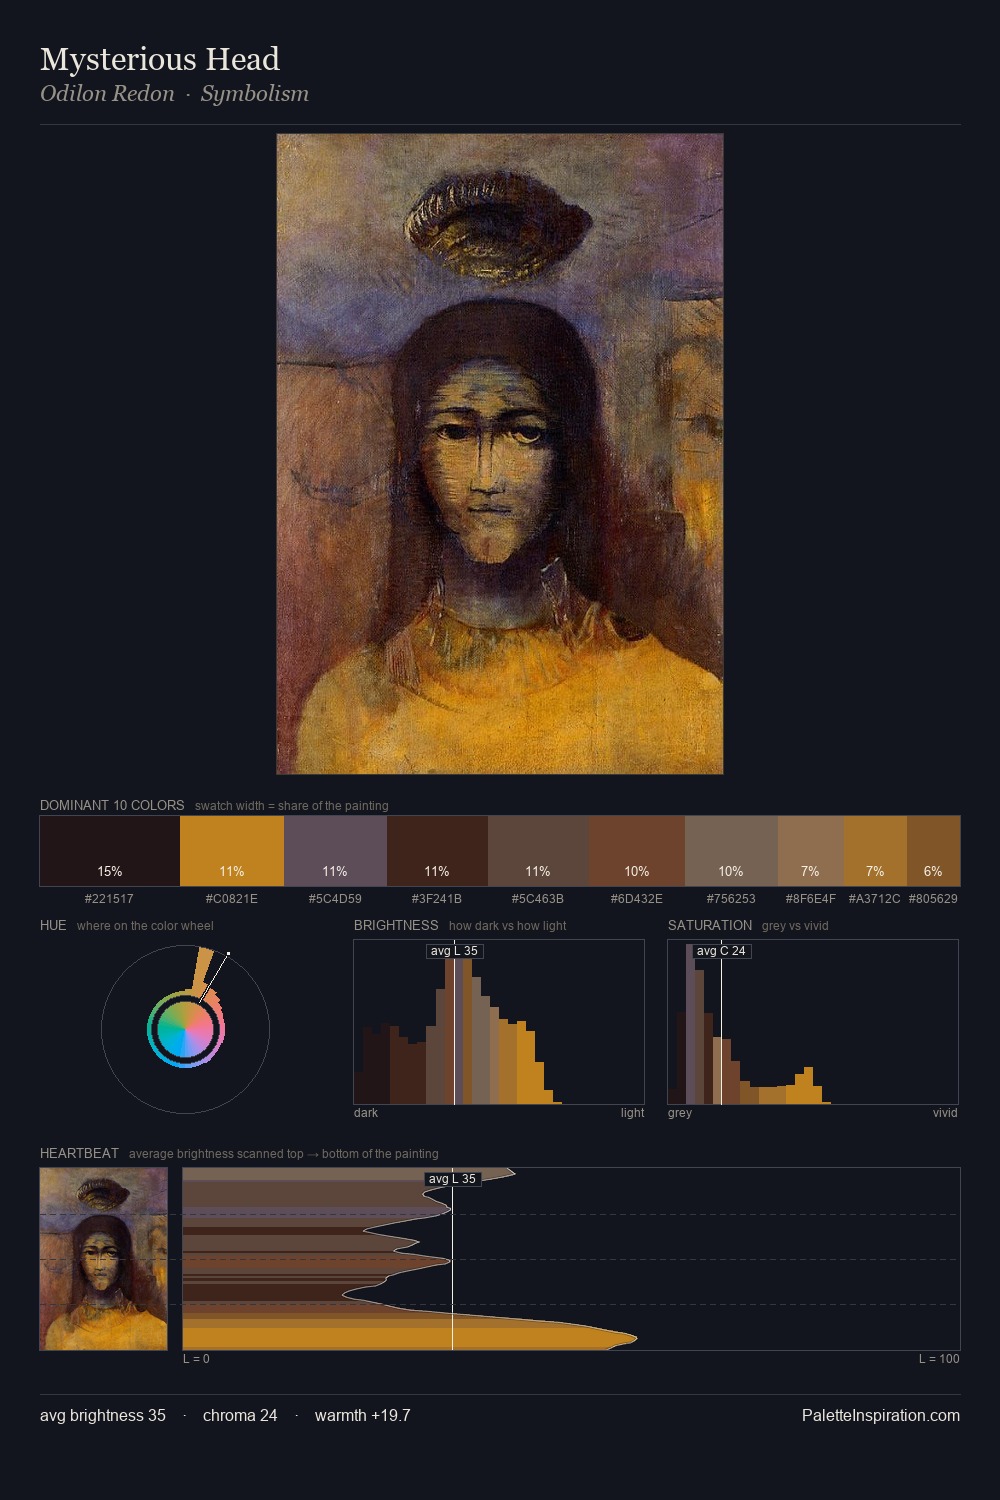Viewport: 1000px width, 1500px height.
Task: Click the SATURATION section heading
Action: coord(710,925)
